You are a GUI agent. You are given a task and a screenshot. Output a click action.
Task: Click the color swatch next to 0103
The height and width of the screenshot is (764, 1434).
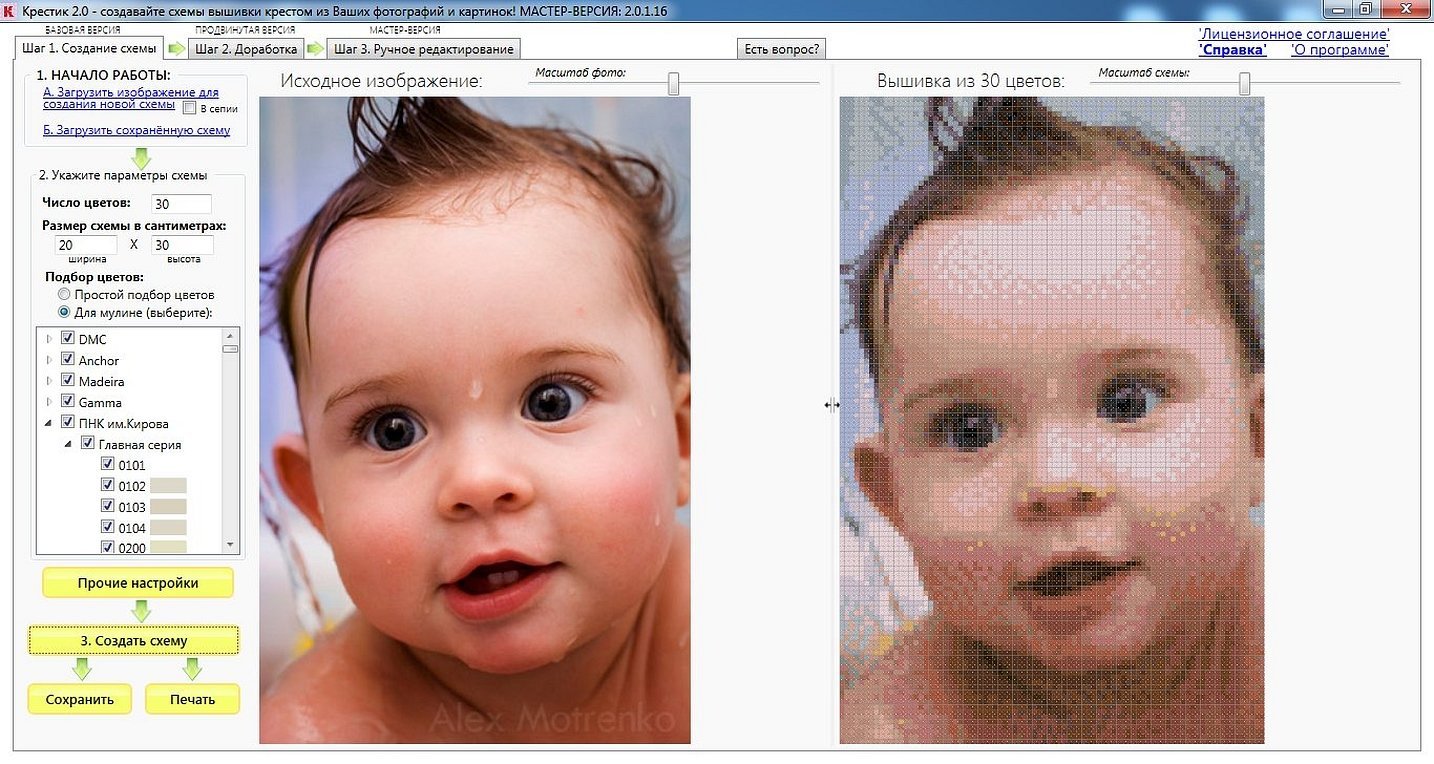[168, 507]
